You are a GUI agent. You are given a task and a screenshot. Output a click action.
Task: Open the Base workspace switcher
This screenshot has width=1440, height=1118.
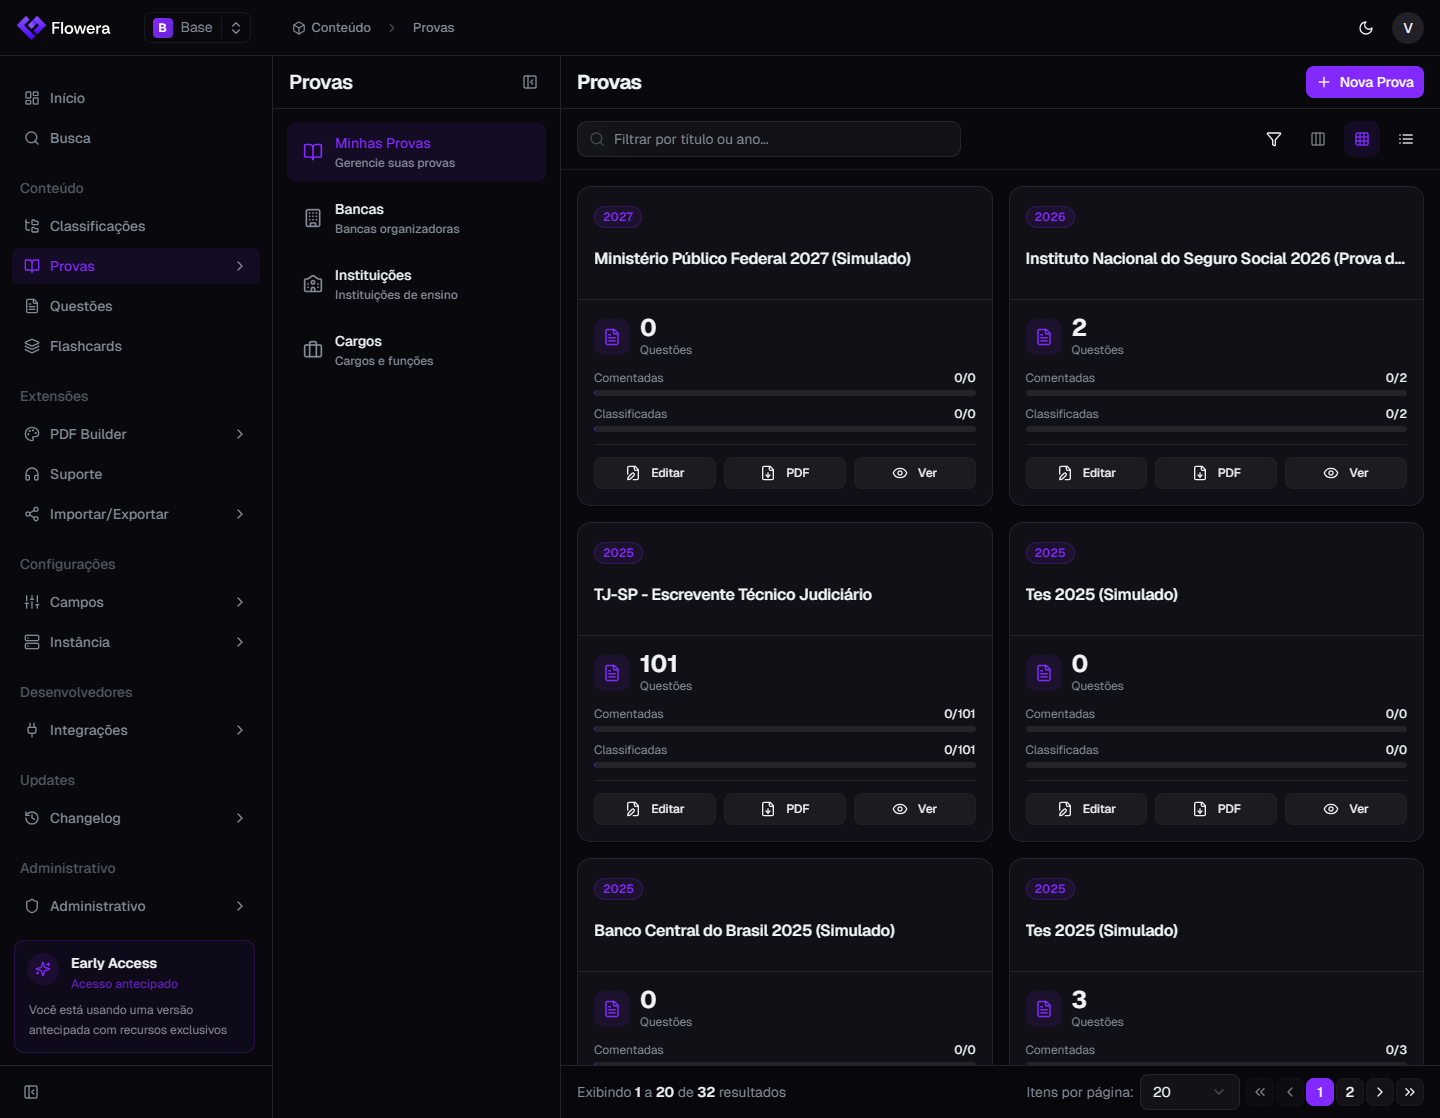tap(197, 28)
